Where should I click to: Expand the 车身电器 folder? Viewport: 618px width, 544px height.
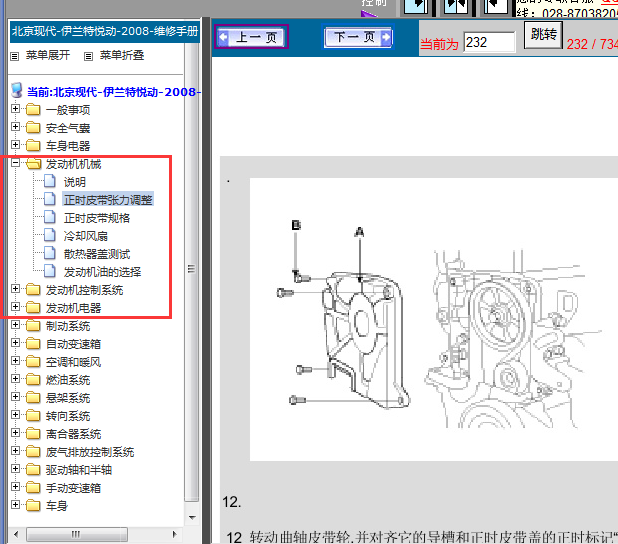click(15, 145)
